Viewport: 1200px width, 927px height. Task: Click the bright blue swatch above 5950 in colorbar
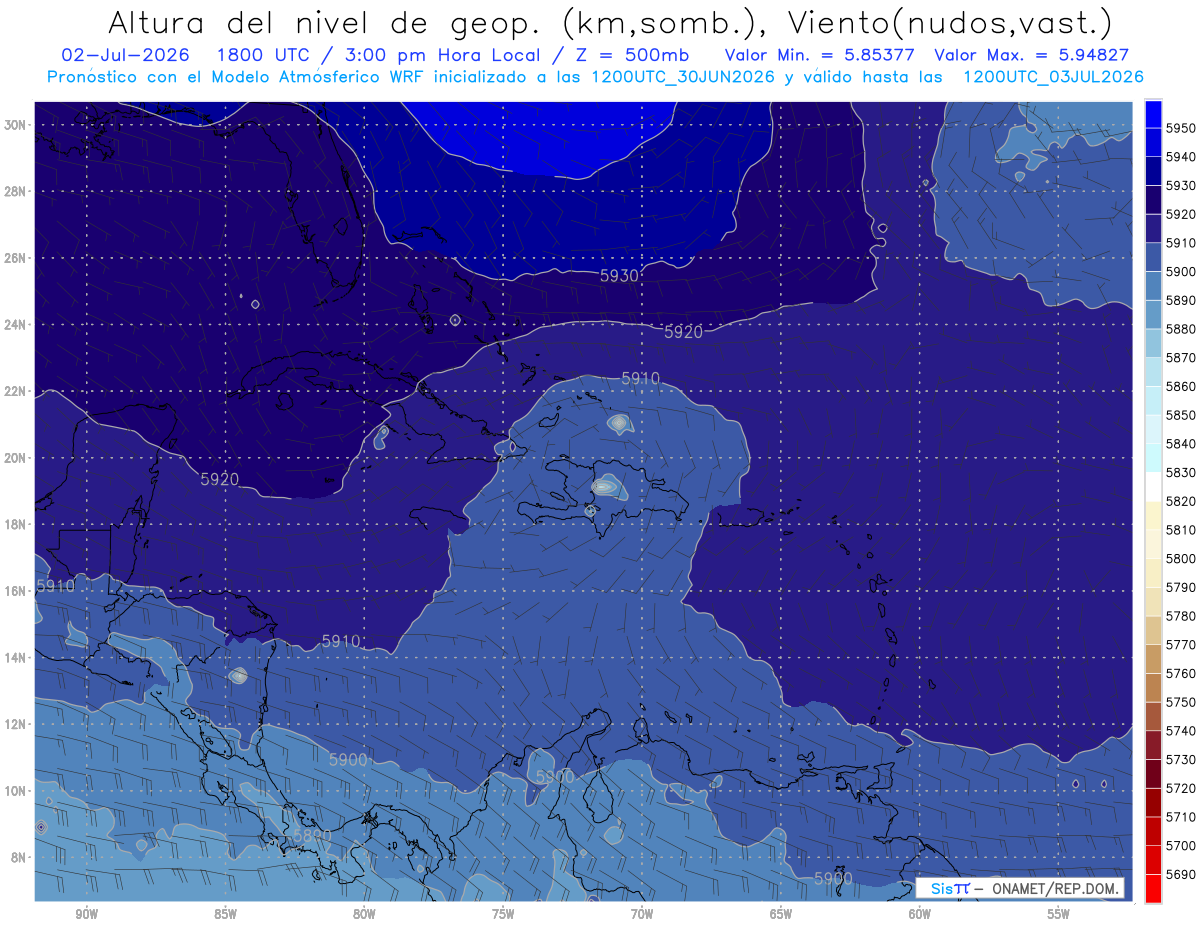pos(1153,114)
